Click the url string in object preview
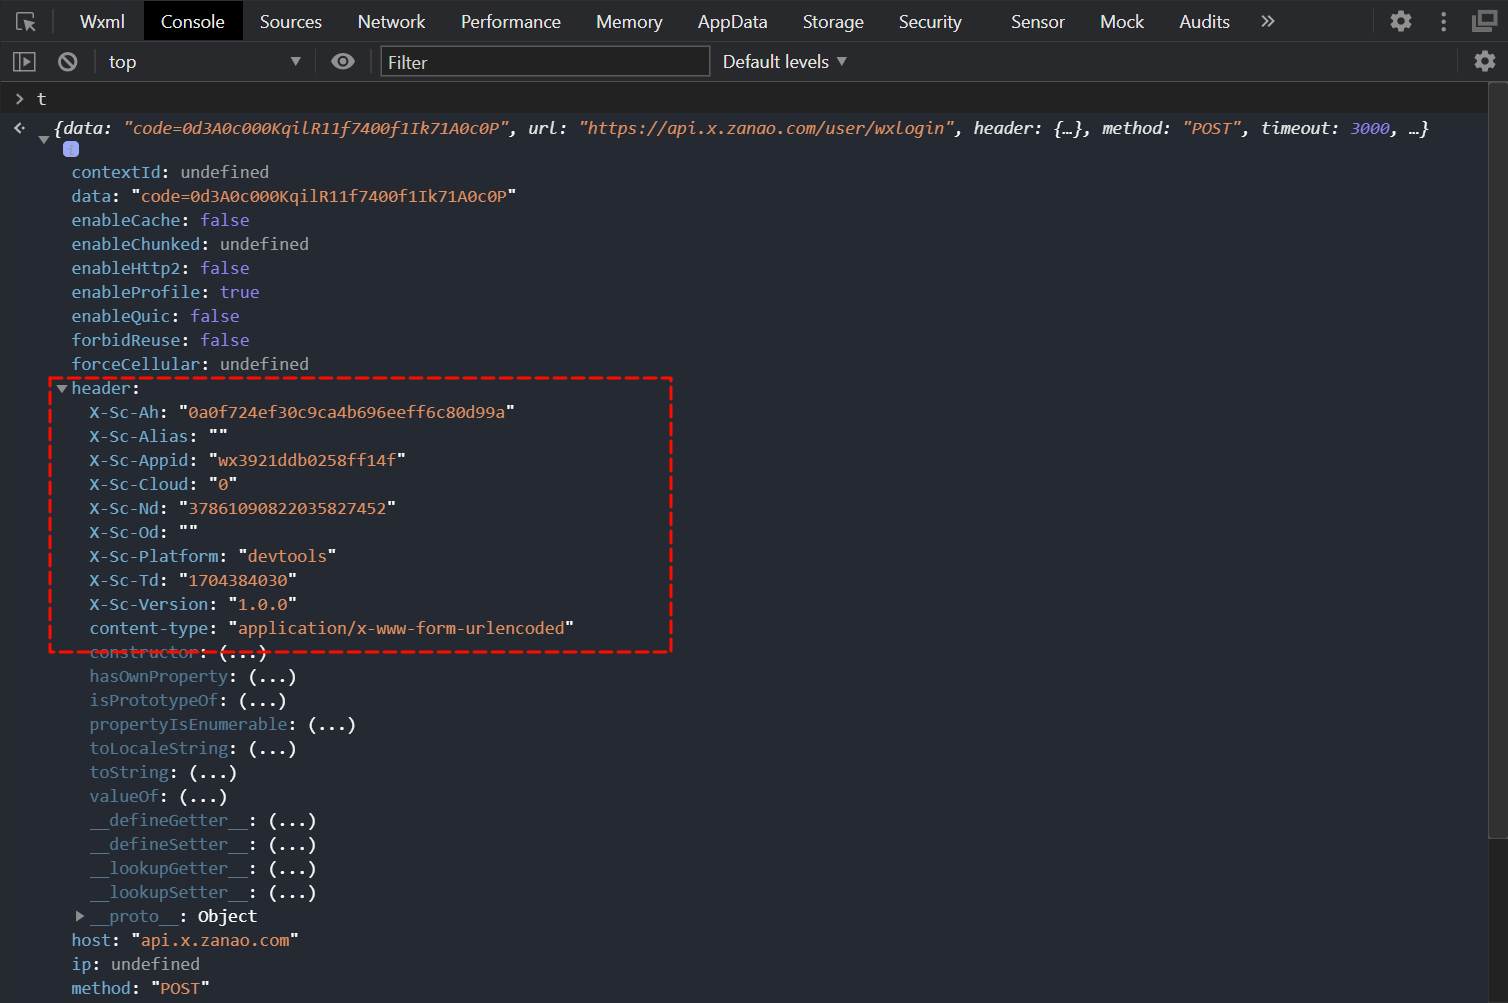This screenshot has height=1003, width=1508. click(x=766, y=128)
